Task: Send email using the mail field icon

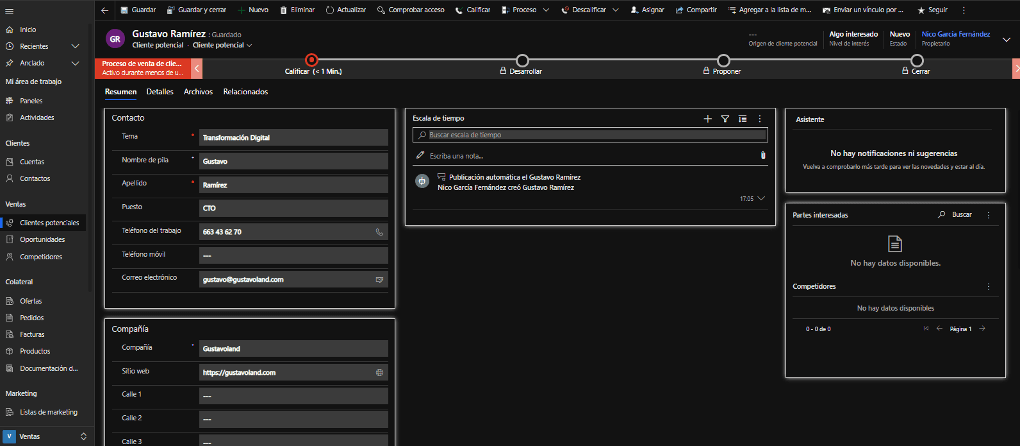Action: 379,280
